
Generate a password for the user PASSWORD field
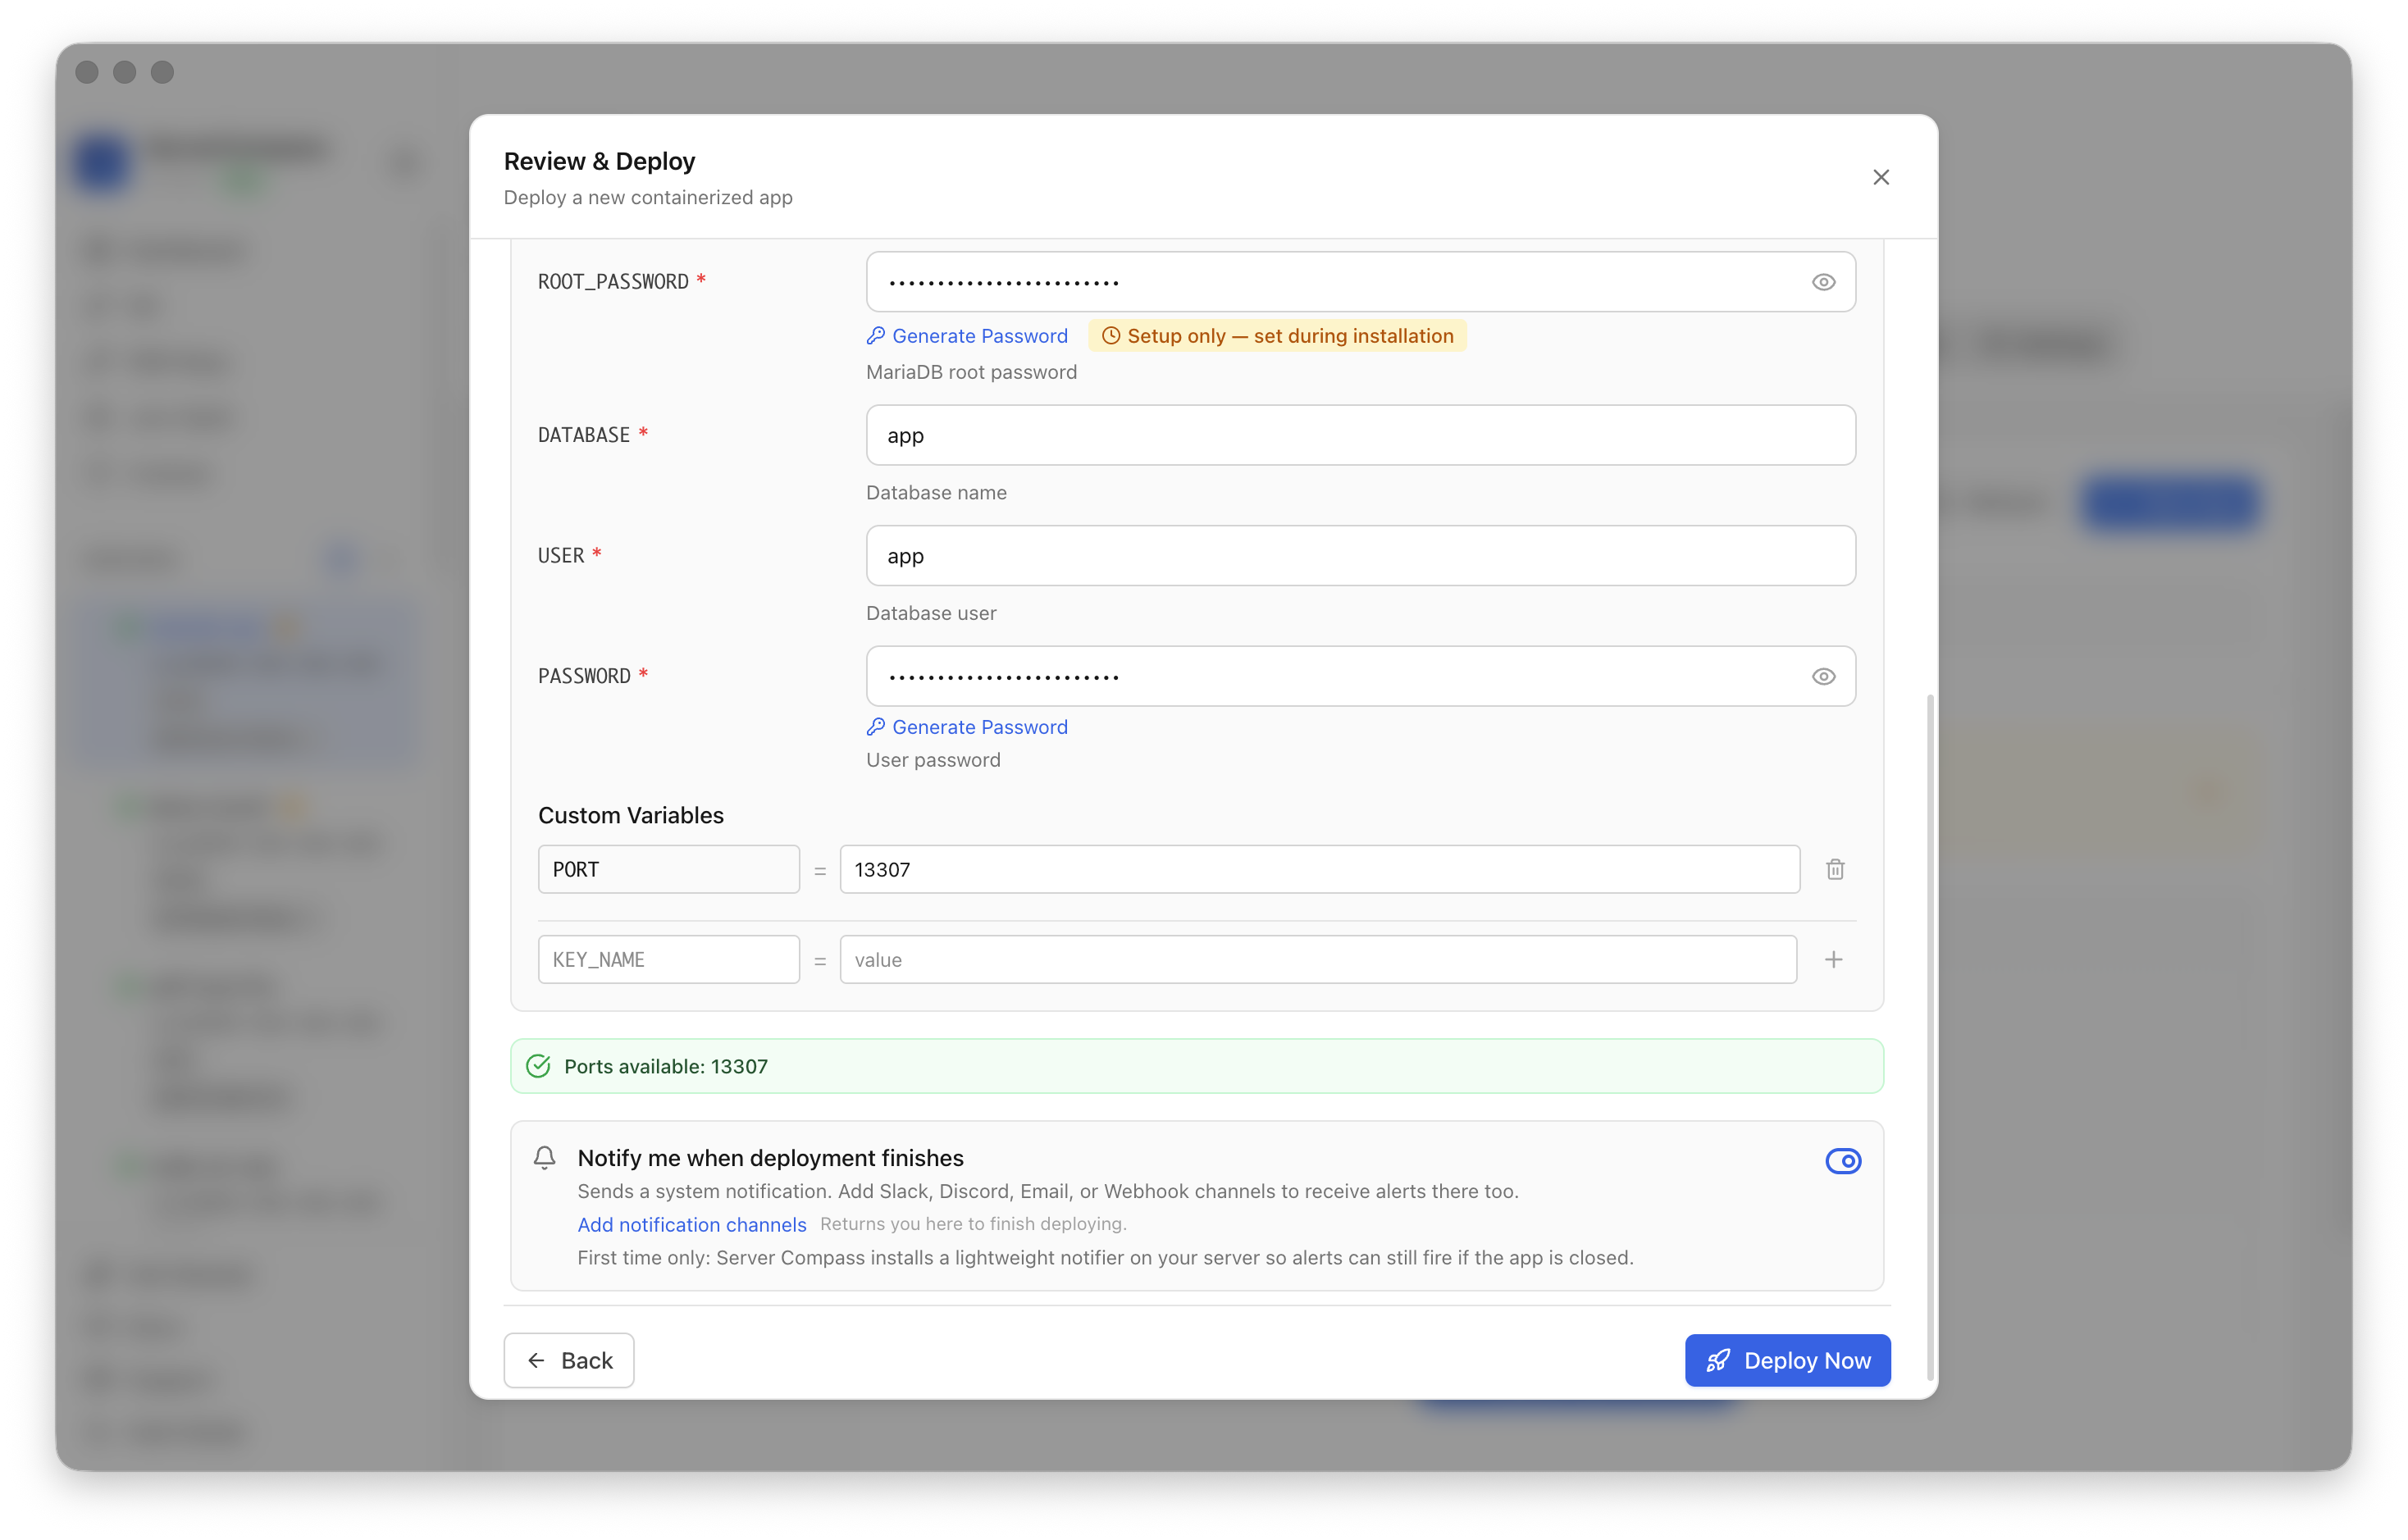pos(967,727)
